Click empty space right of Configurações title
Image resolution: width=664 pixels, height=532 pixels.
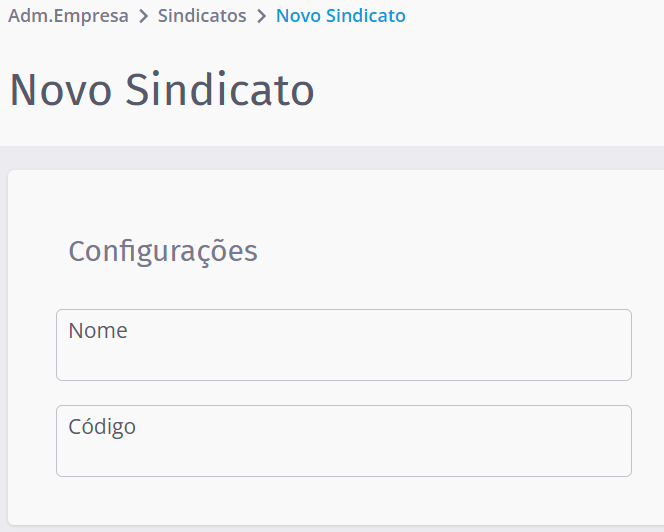pos(450,251)
